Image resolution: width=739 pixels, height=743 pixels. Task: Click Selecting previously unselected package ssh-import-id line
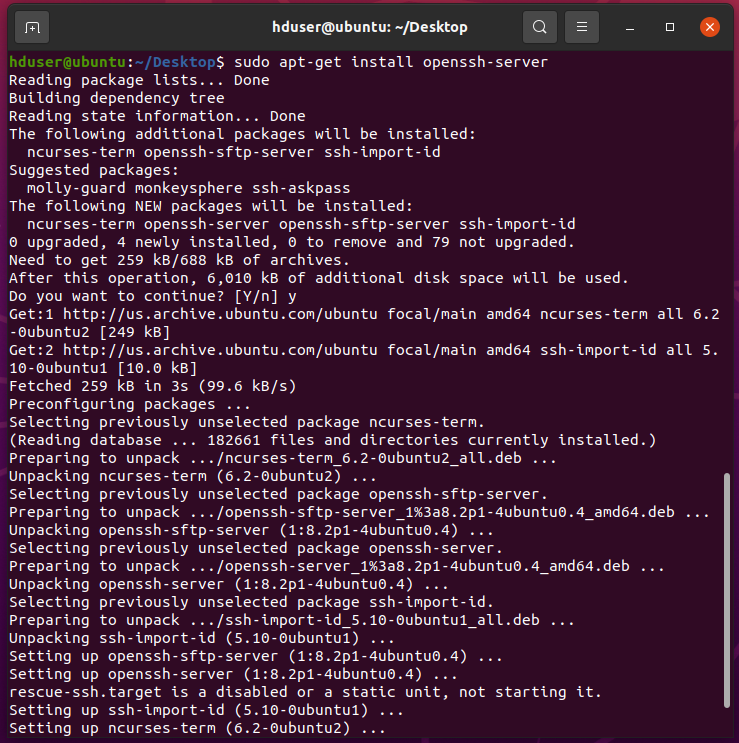coord(251,602)
